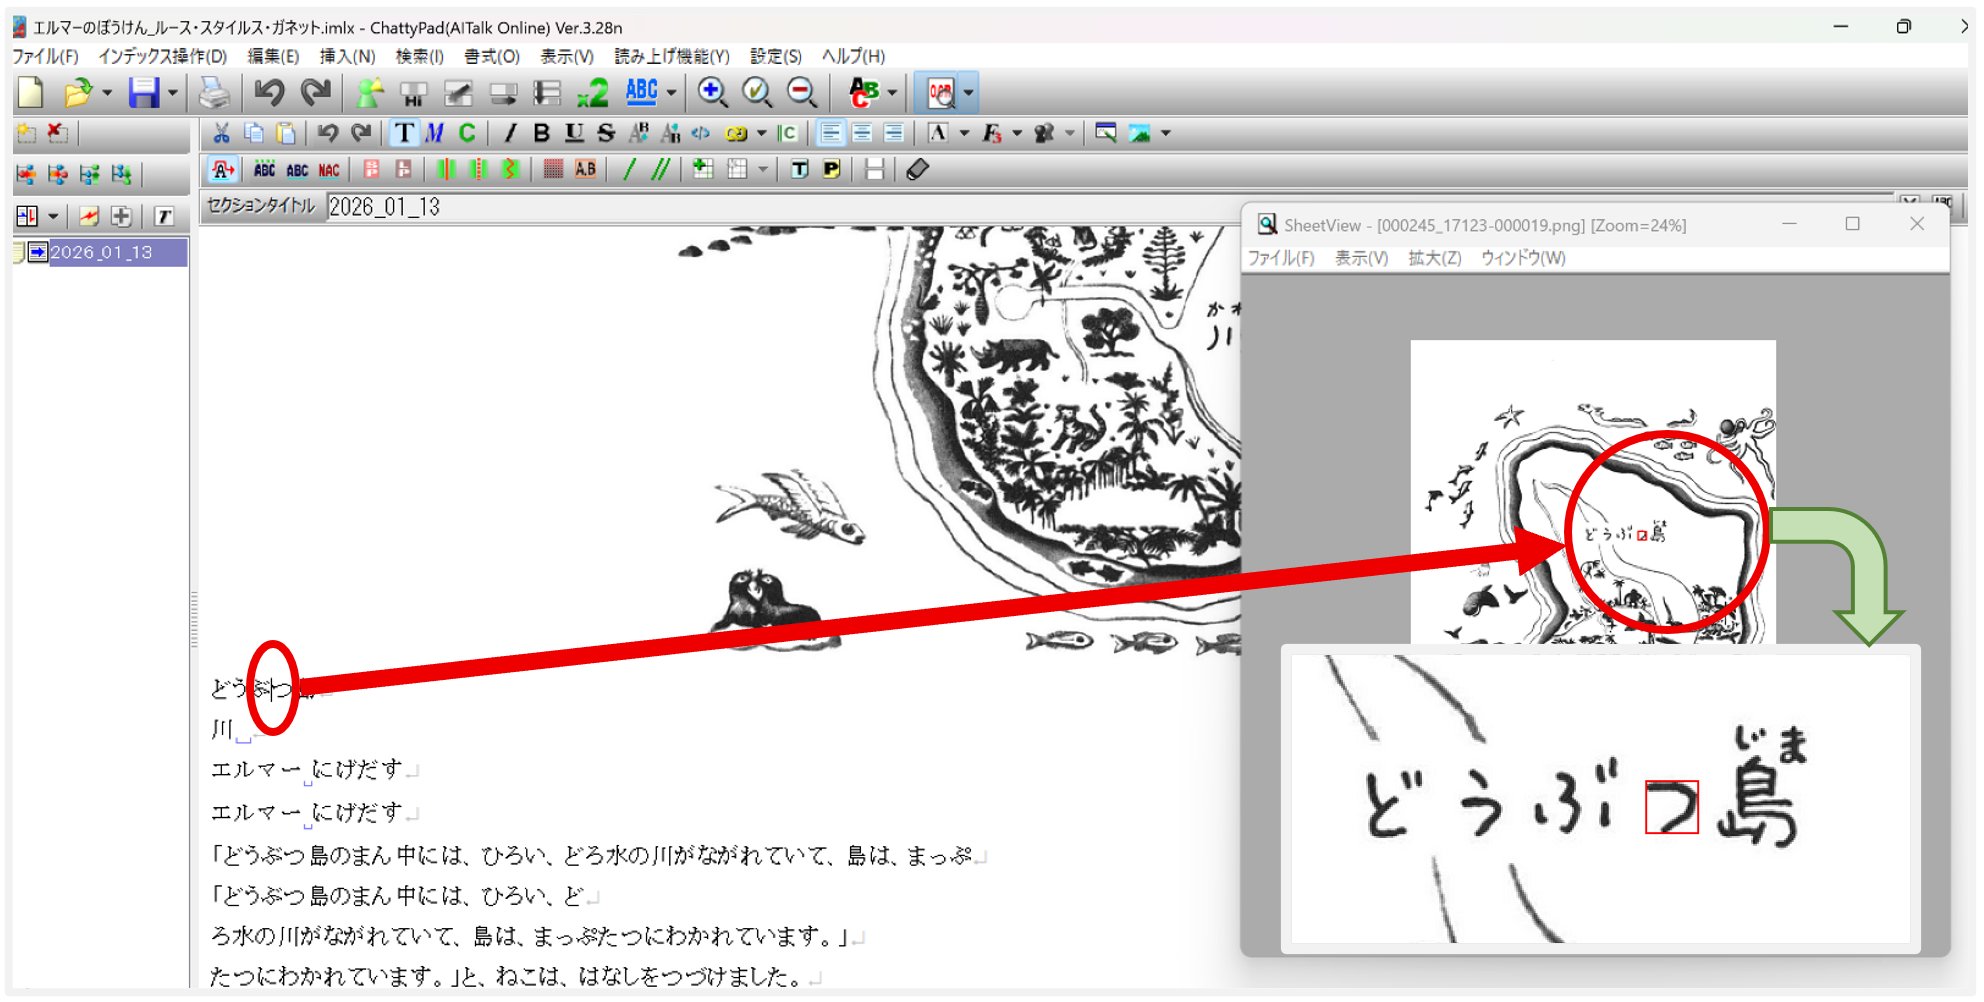Open the インデックス操作(D) menu
The width and height of the screenshot is (1984, 1002).
(x=162, y=56)
